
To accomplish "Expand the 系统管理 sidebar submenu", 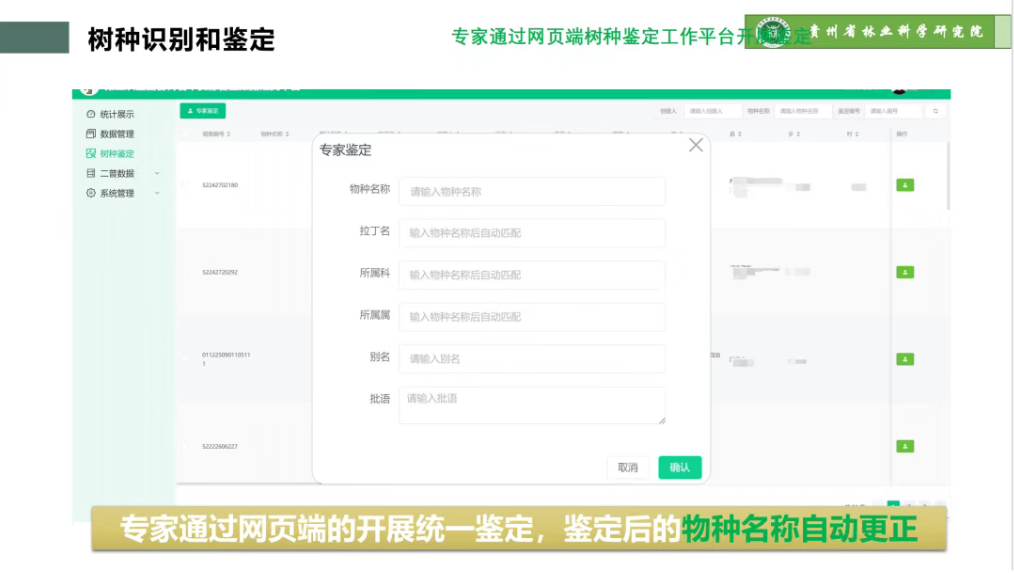I will [157, 193].
